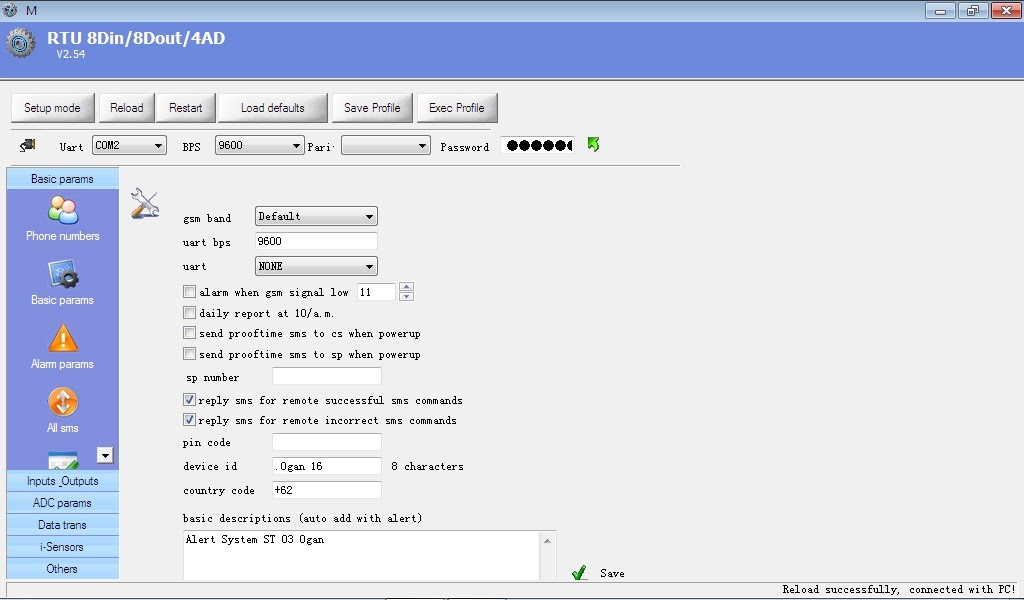Expand the sidebar scroll-down arrow button

pyautogui.click(x=104, y=455)
